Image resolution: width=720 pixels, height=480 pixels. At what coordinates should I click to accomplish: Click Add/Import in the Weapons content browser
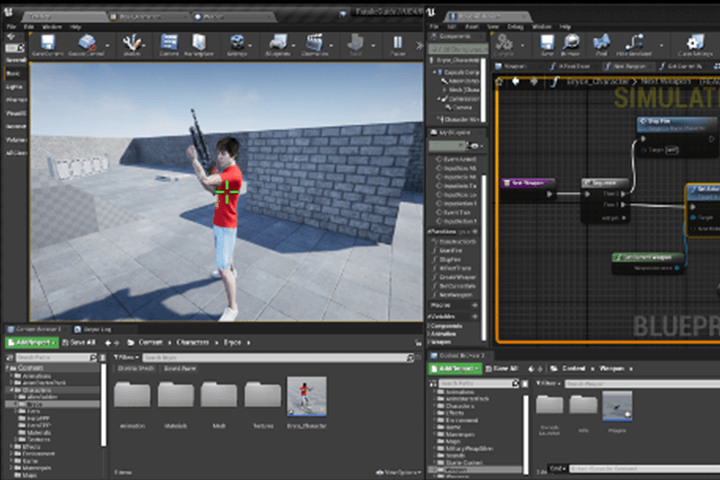click(x=455, y=368)
